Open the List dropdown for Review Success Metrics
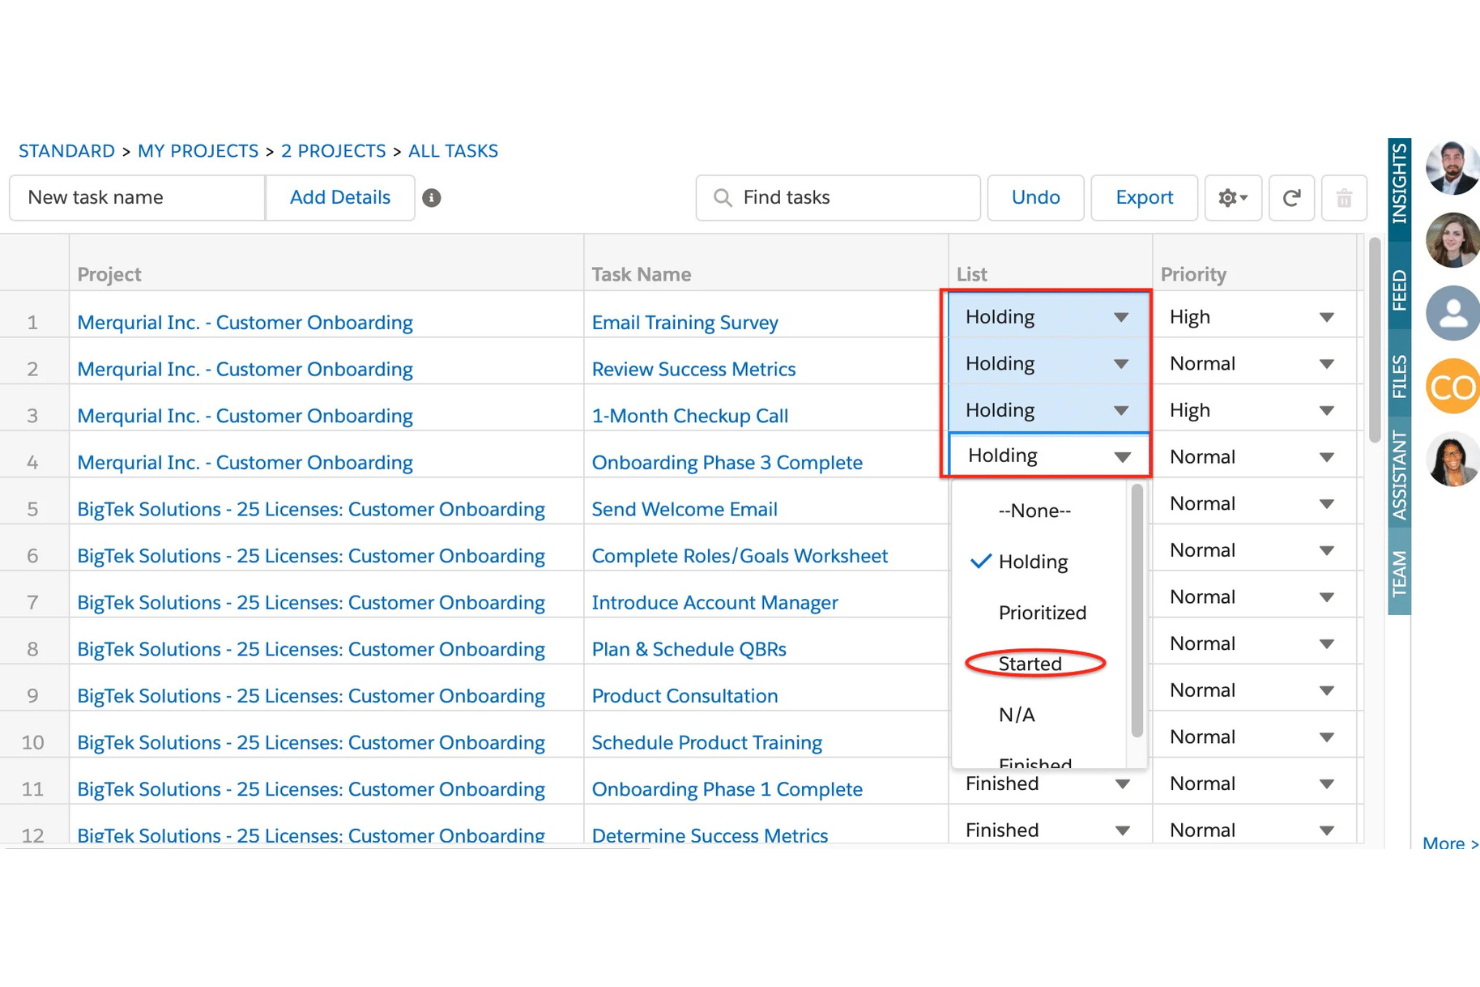Image resolution: width=1480 pixels, height=987 pixels. [x=1120, y=363]
